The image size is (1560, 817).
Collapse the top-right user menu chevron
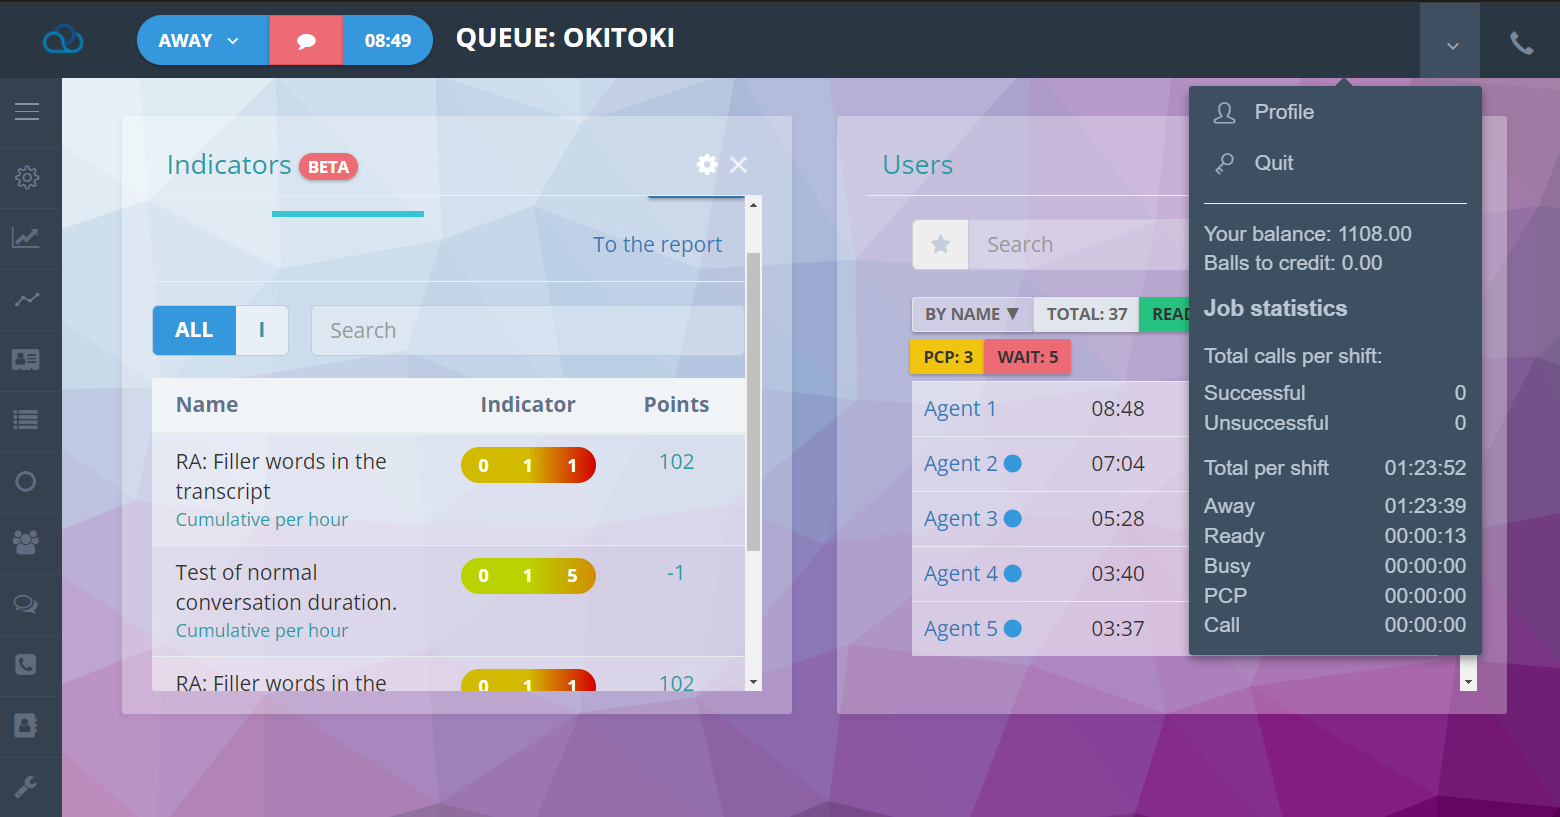tap(1452, 45)
